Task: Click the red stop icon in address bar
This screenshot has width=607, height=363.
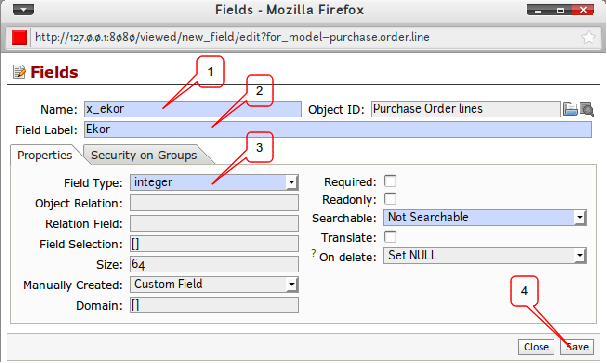Action: coord(19,38)
